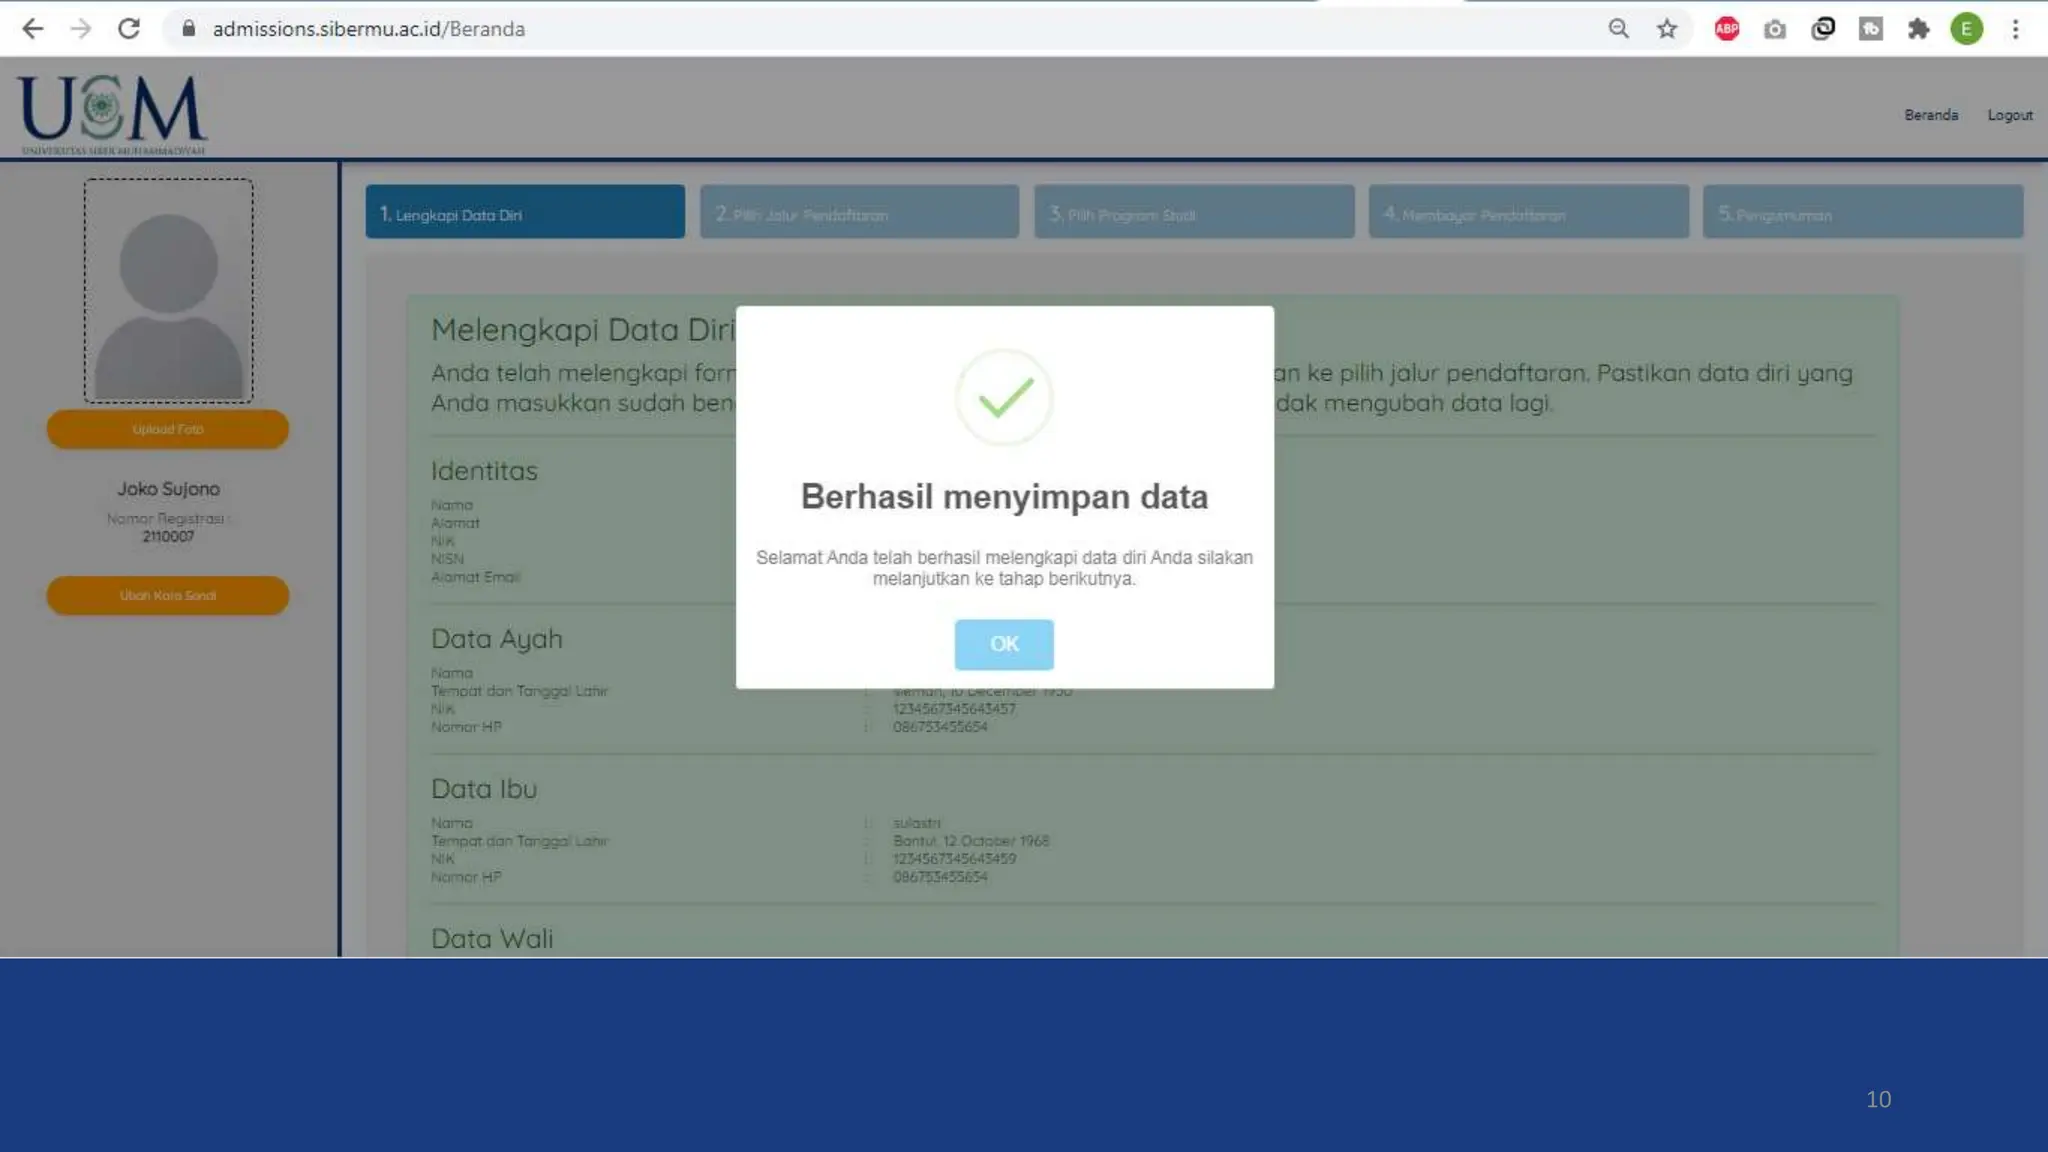Open the ABP extension icon
Screen dimensions: 2048x1152
pos(1726,29)
